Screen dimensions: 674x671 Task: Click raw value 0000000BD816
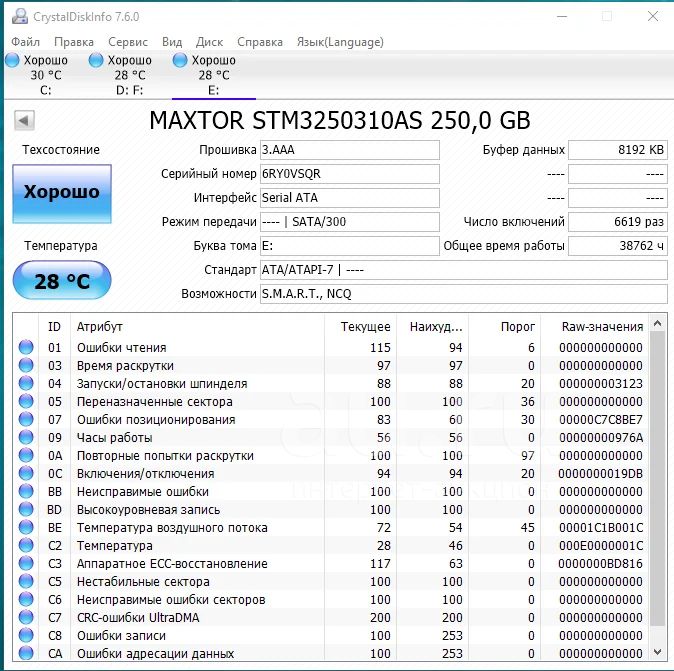click(x=600, y=564)
